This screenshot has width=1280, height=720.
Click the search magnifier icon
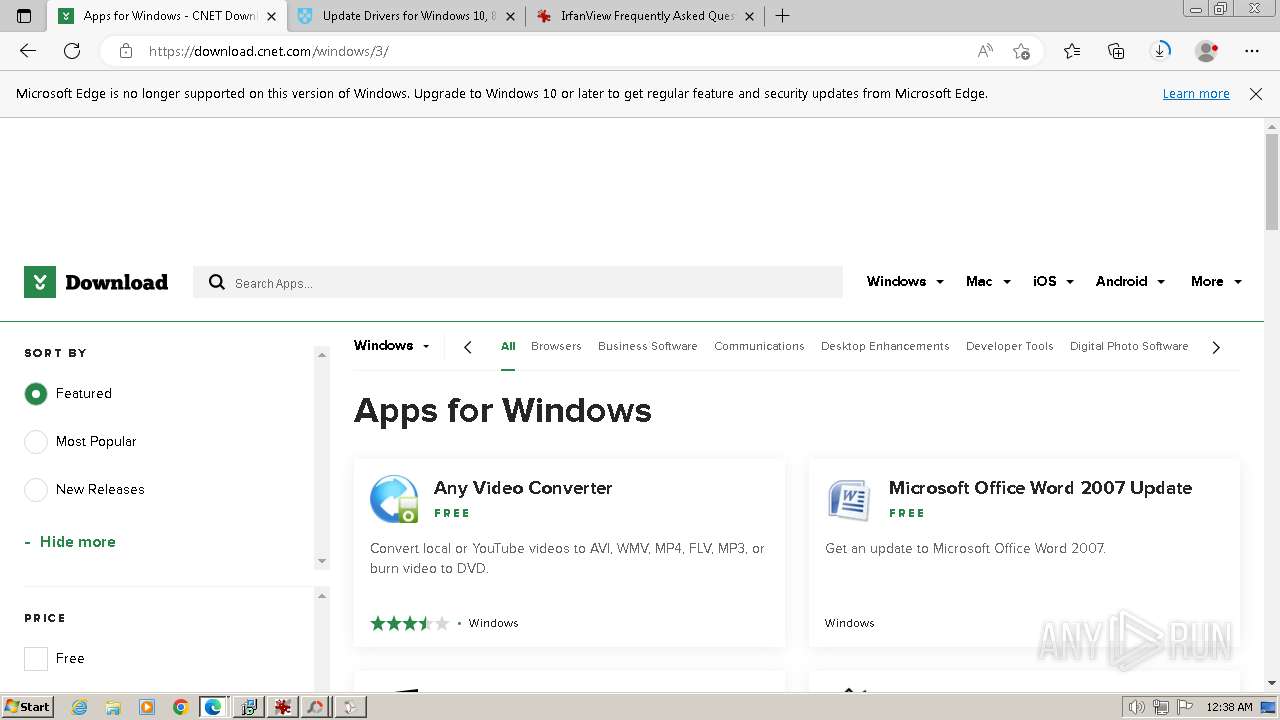coord(216,283)
